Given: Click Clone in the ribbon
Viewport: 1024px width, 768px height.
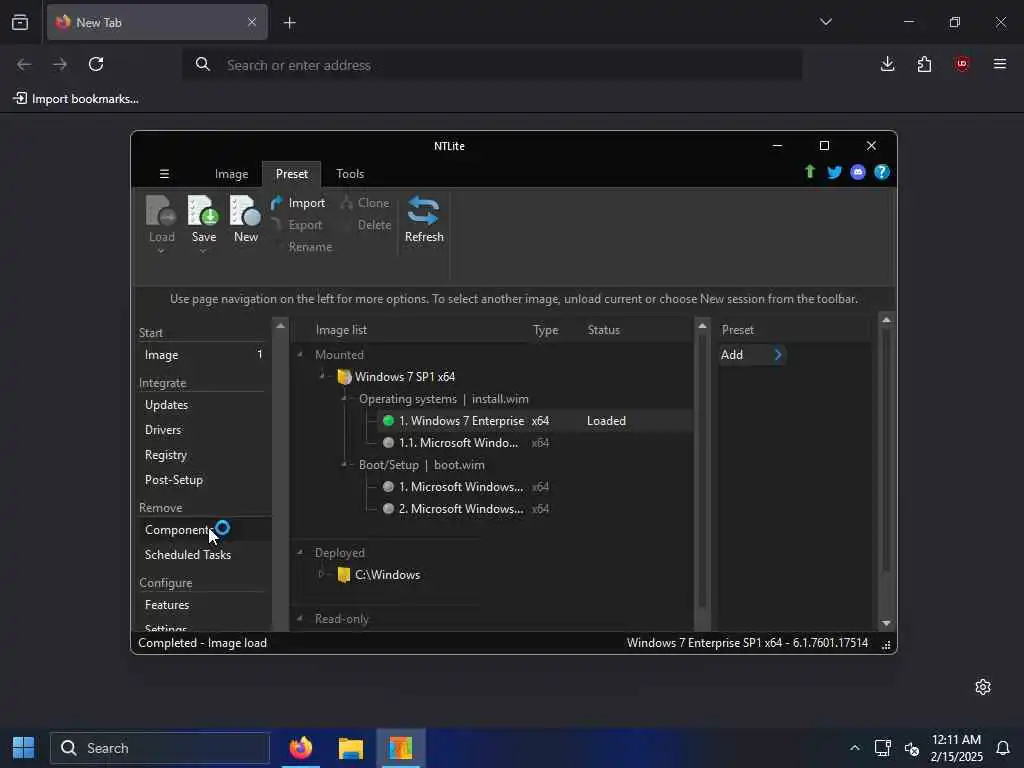Looking at the screenshot, I should click(365, 203).
